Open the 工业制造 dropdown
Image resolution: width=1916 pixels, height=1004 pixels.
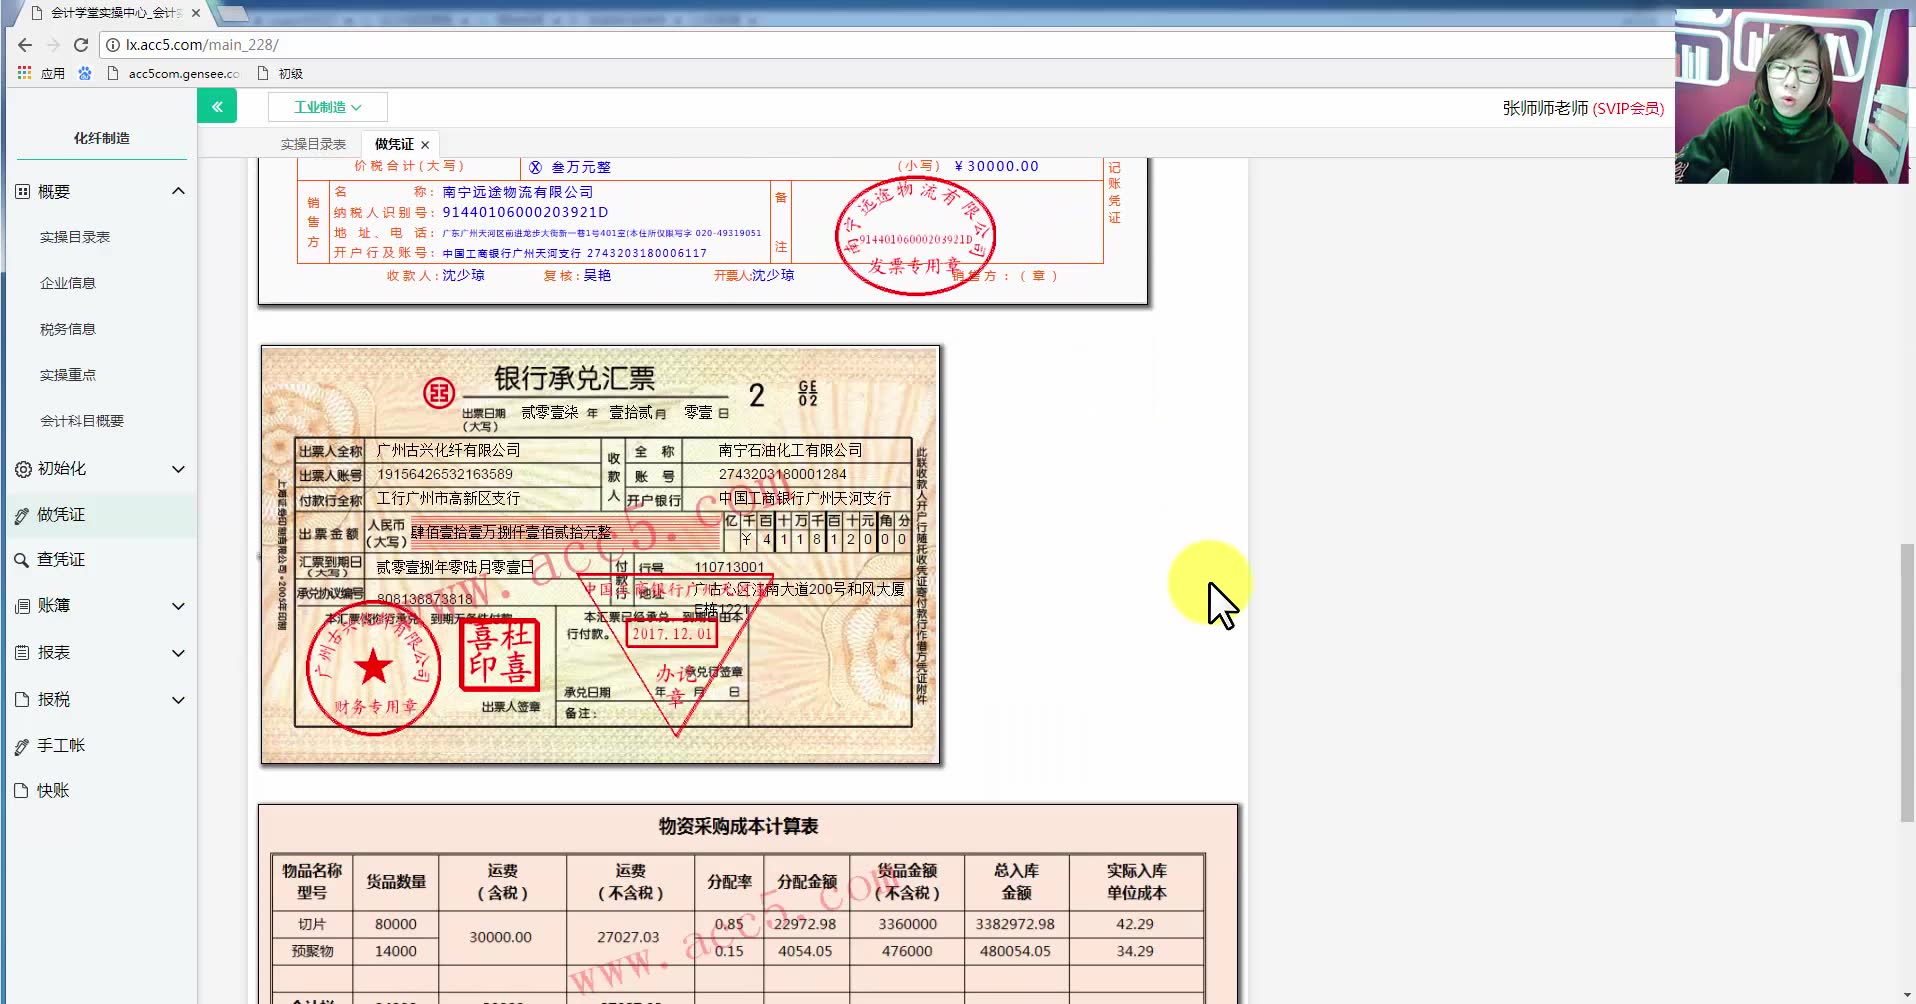[x=327, y=107]
